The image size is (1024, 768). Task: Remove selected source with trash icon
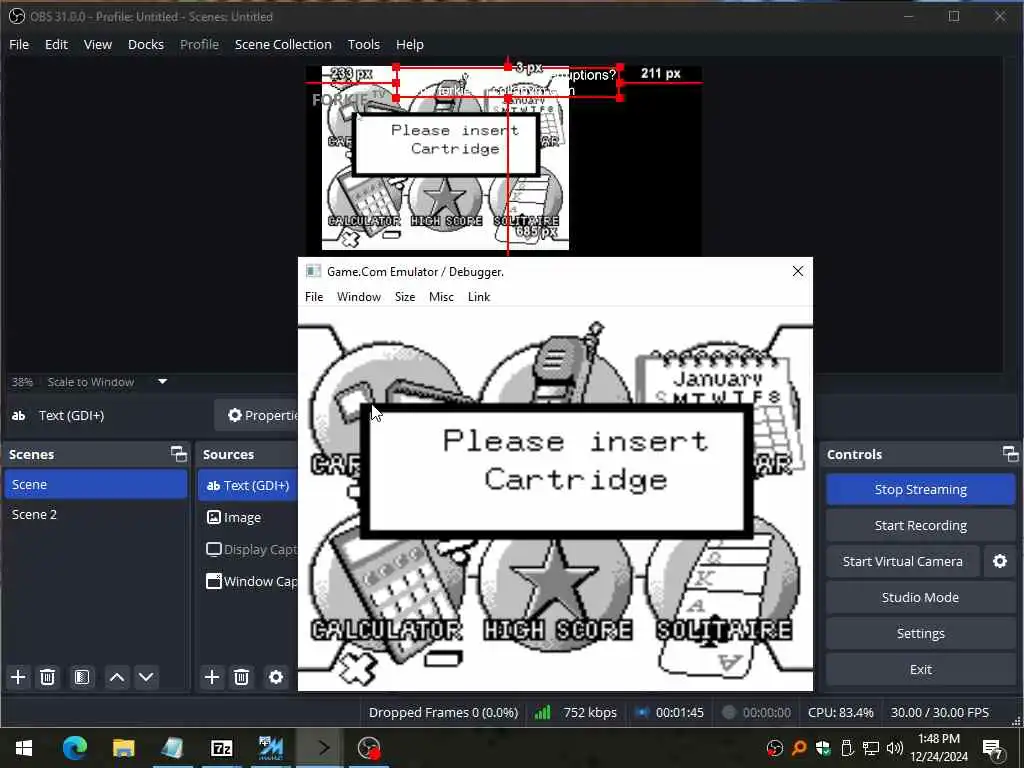tap(241, 677)
